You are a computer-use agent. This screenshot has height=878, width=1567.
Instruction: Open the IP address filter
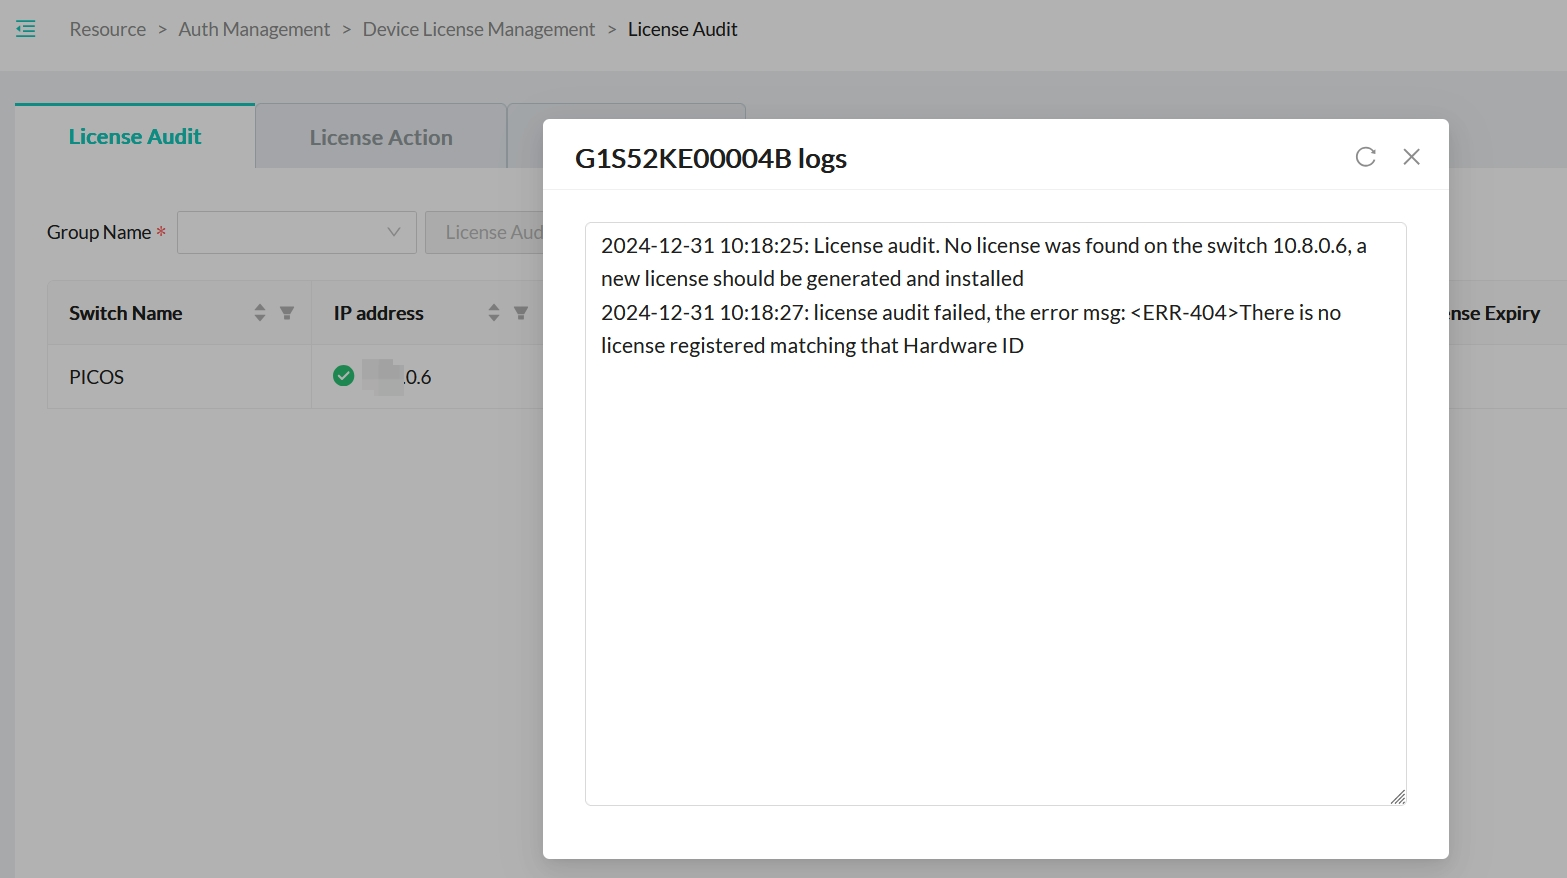pyautogui.click(x=521, y=313)
